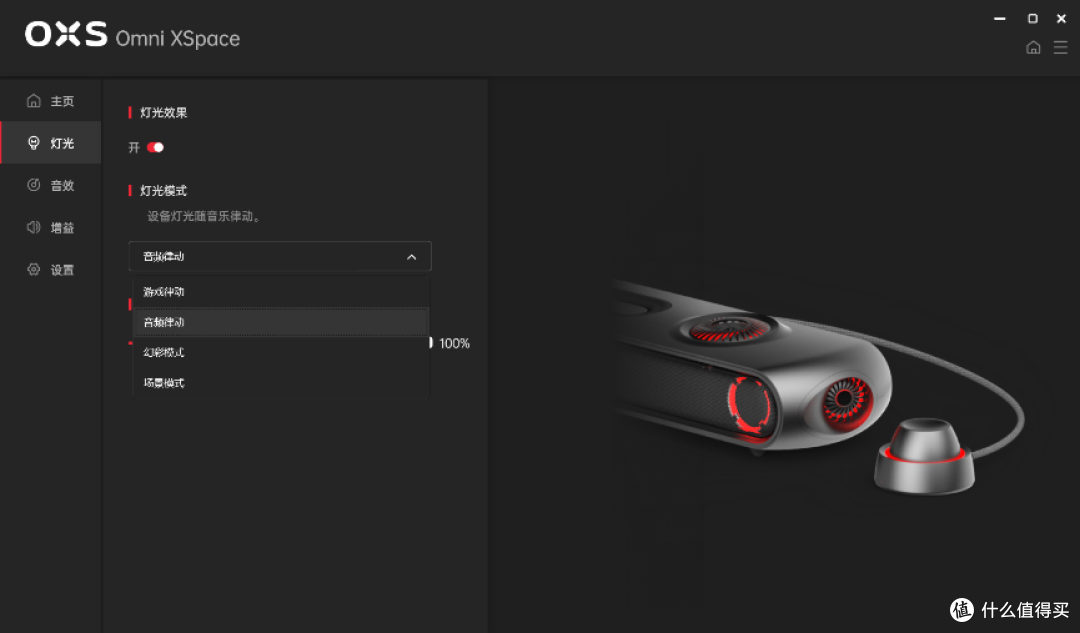The image size is (1080, 633).
Task: Pick 场景模式 from the mode list
Action: click(x=280, y=382)
